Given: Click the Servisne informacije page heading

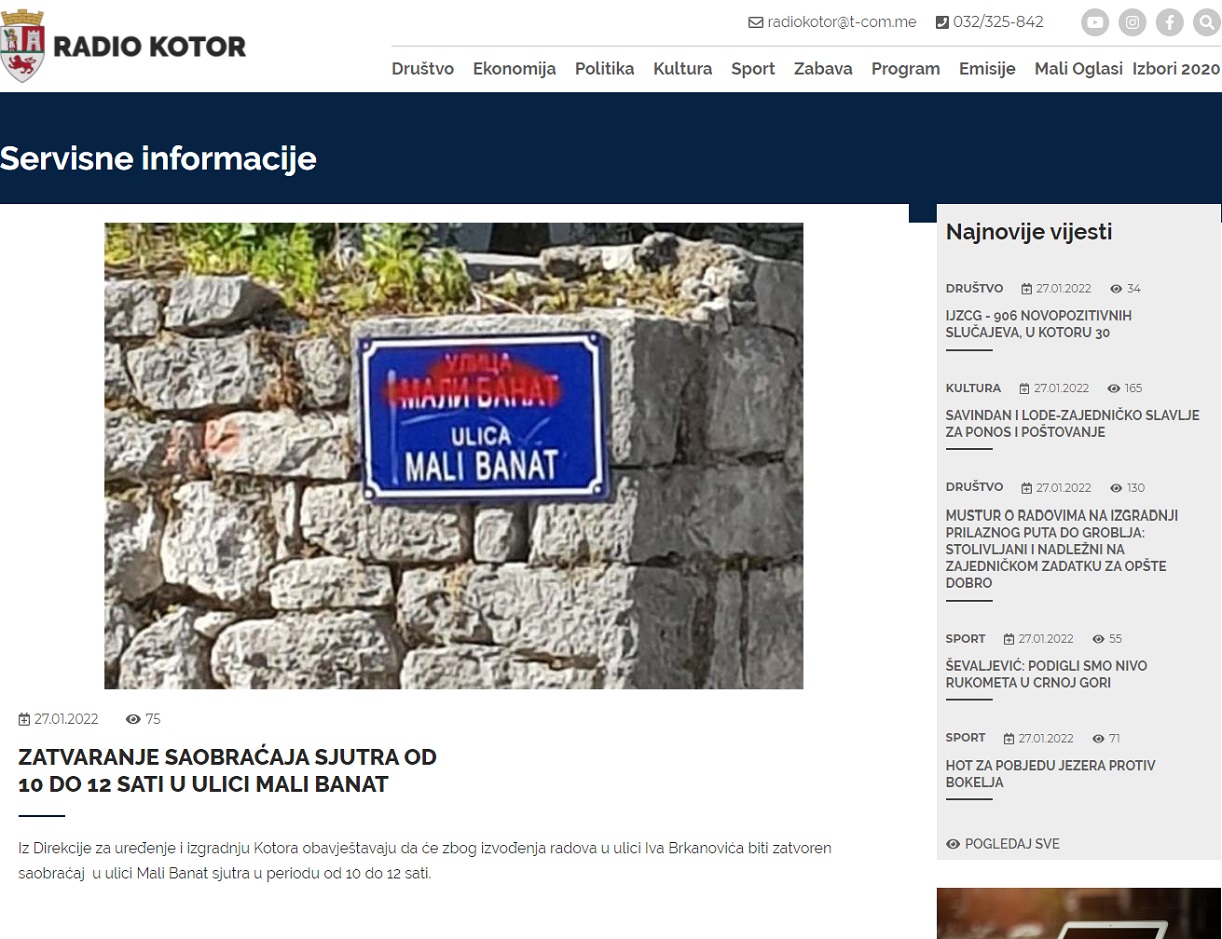Looking at the screenshot, I should (158, 158).
